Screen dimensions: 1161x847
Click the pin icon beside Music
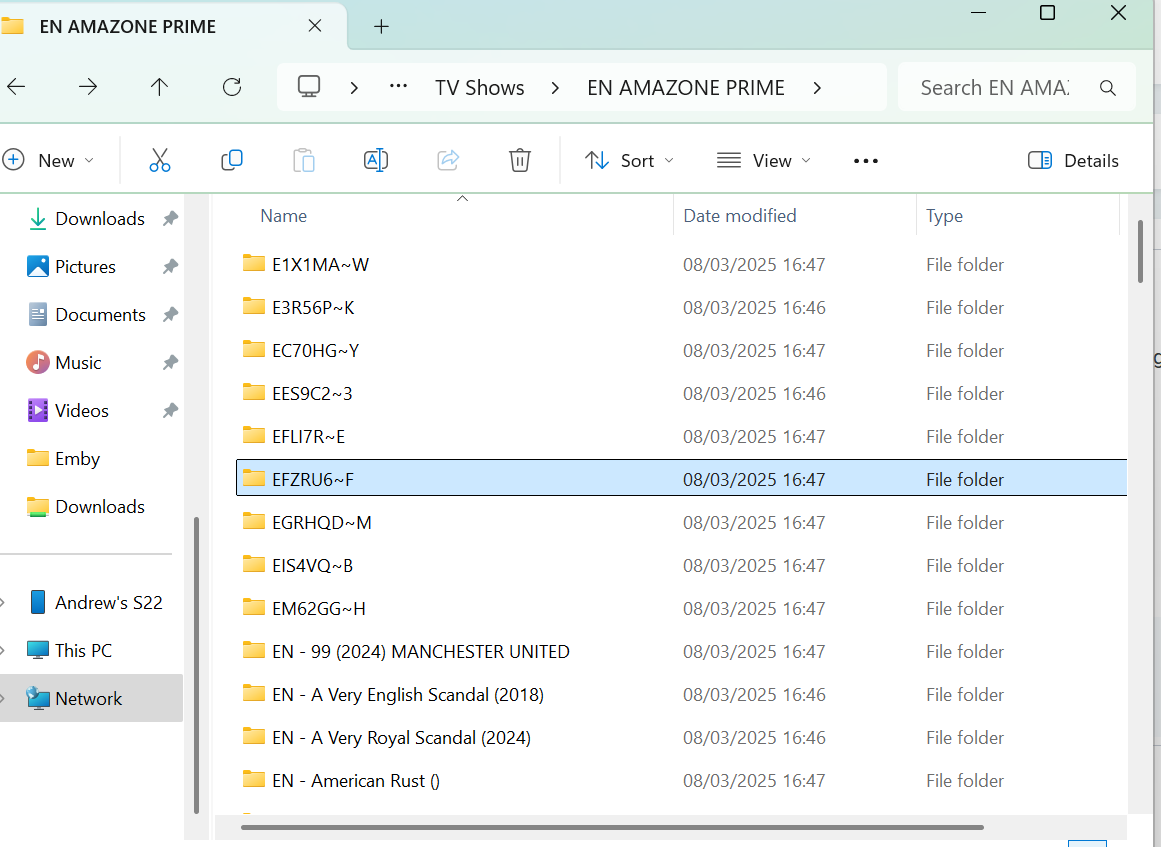coord(170,363)
